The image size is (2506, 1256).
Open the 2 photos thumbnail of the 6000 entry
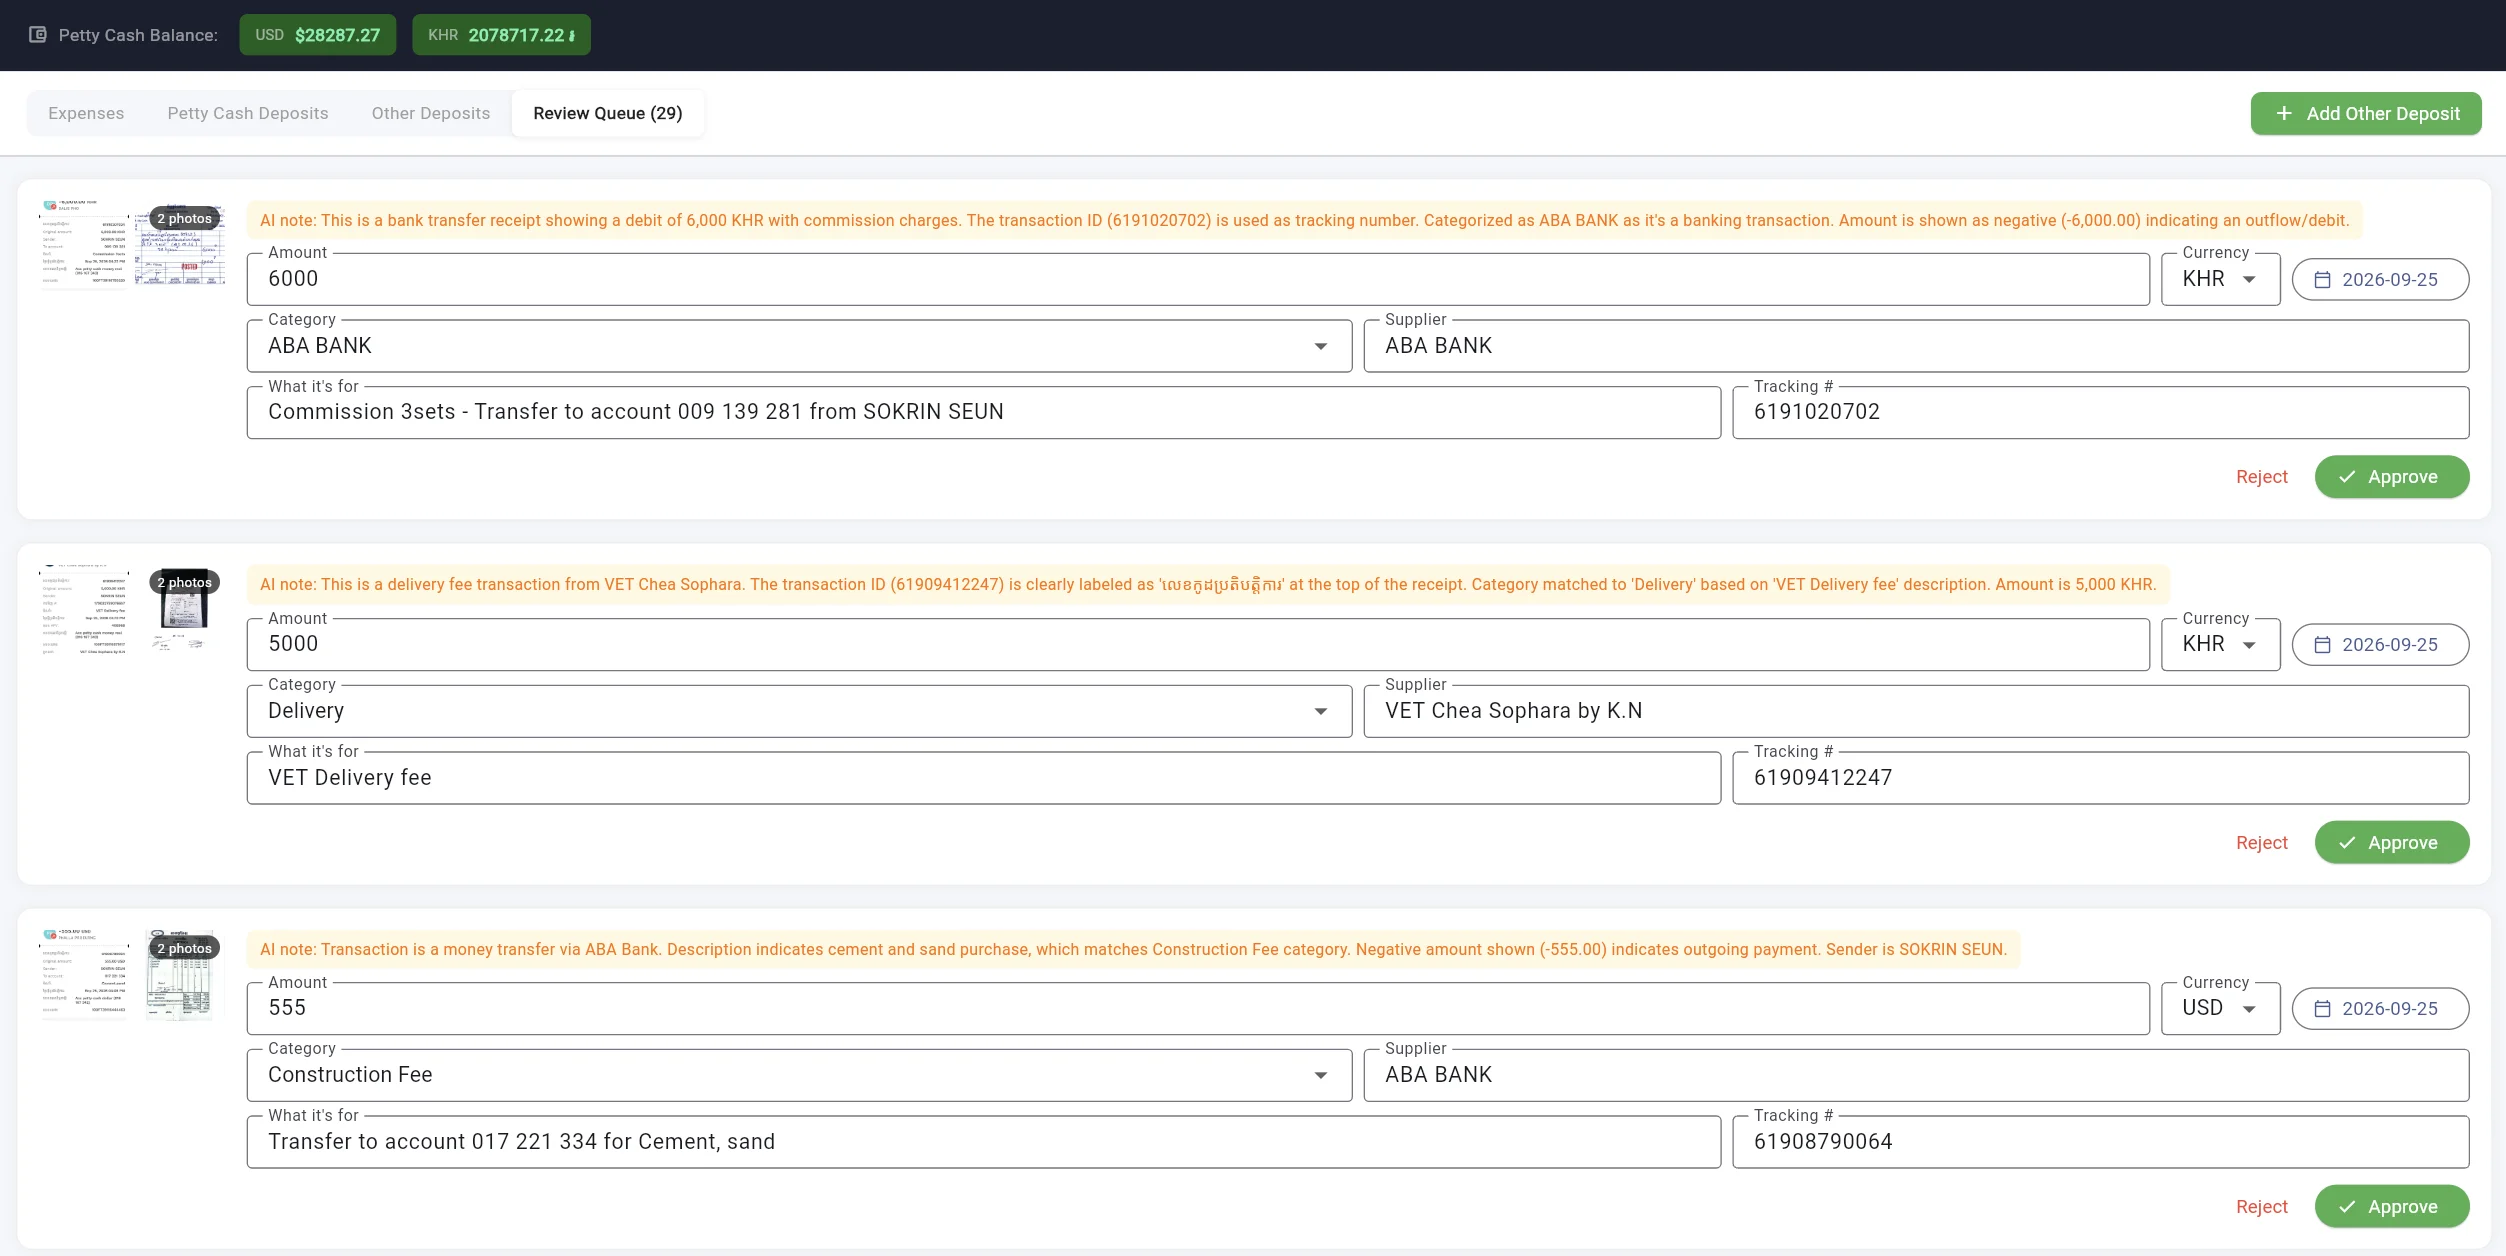point(182,244)
